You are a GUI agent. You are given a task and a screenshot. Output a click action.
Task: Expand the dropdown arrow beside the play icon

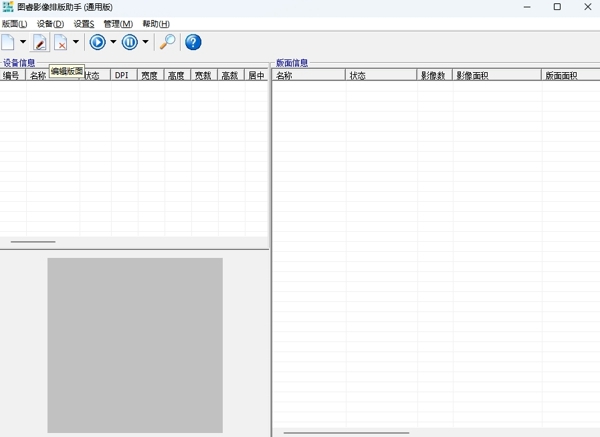tap(113, 42)
